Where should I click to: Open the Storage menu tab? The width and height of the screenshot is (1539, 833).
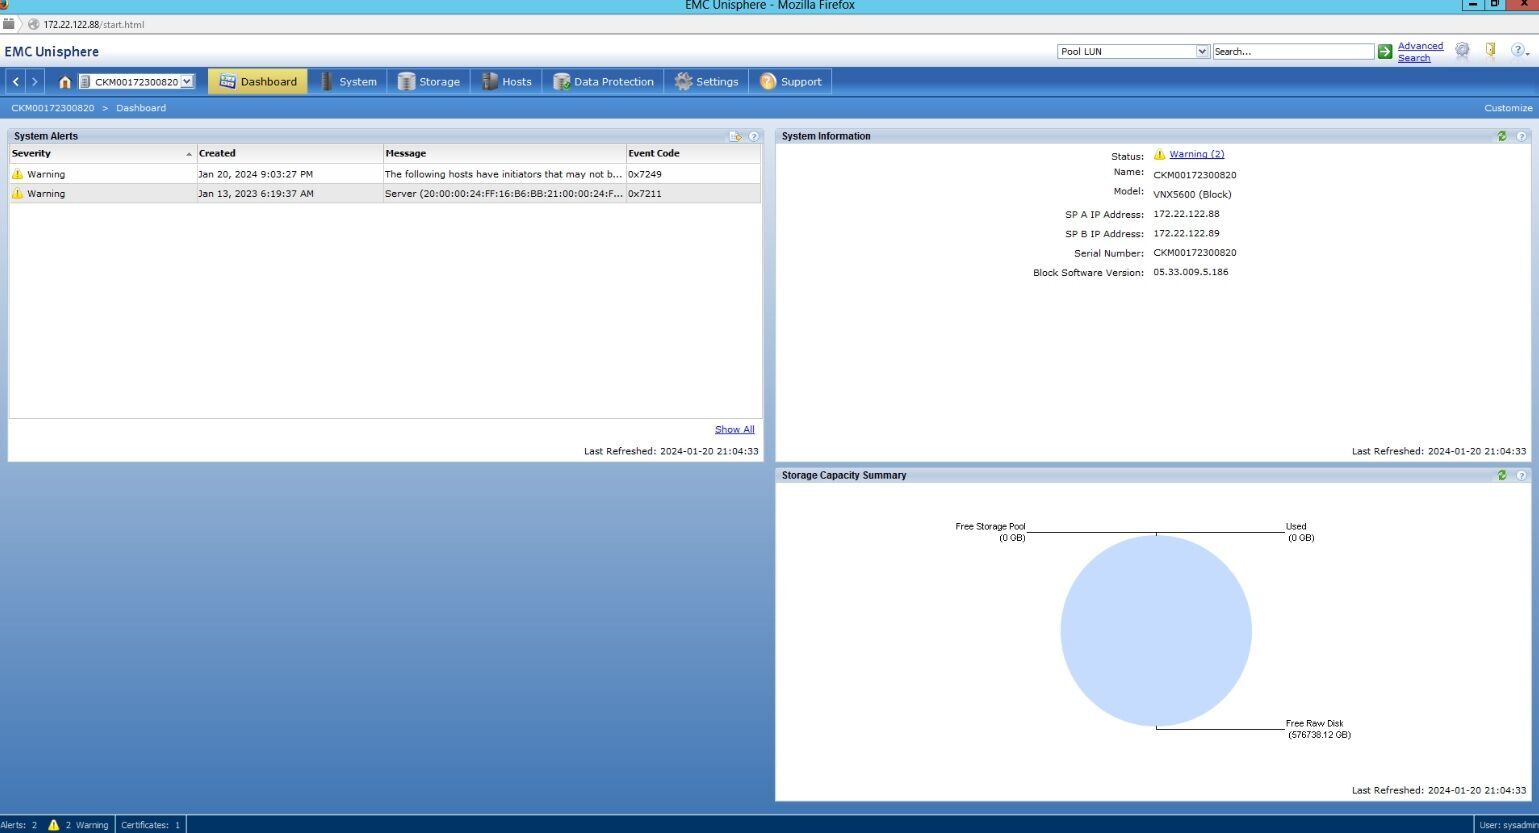coord(429,82)
